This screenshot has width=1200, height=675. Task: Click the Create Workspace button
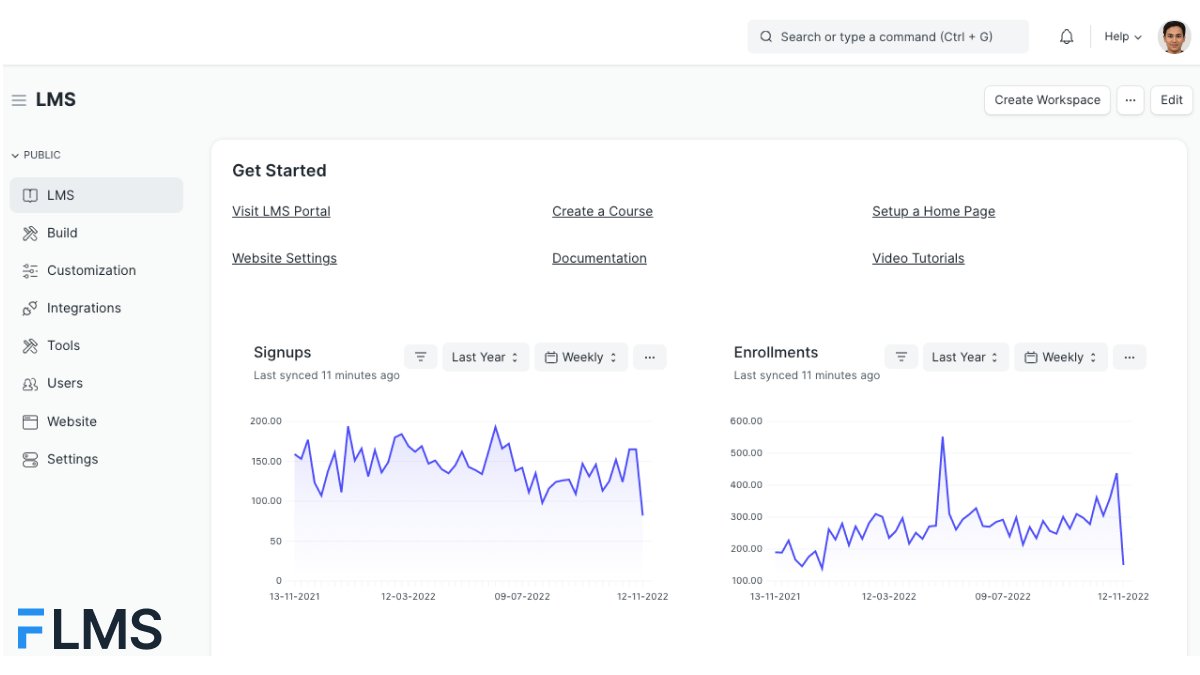(1047, 100)
